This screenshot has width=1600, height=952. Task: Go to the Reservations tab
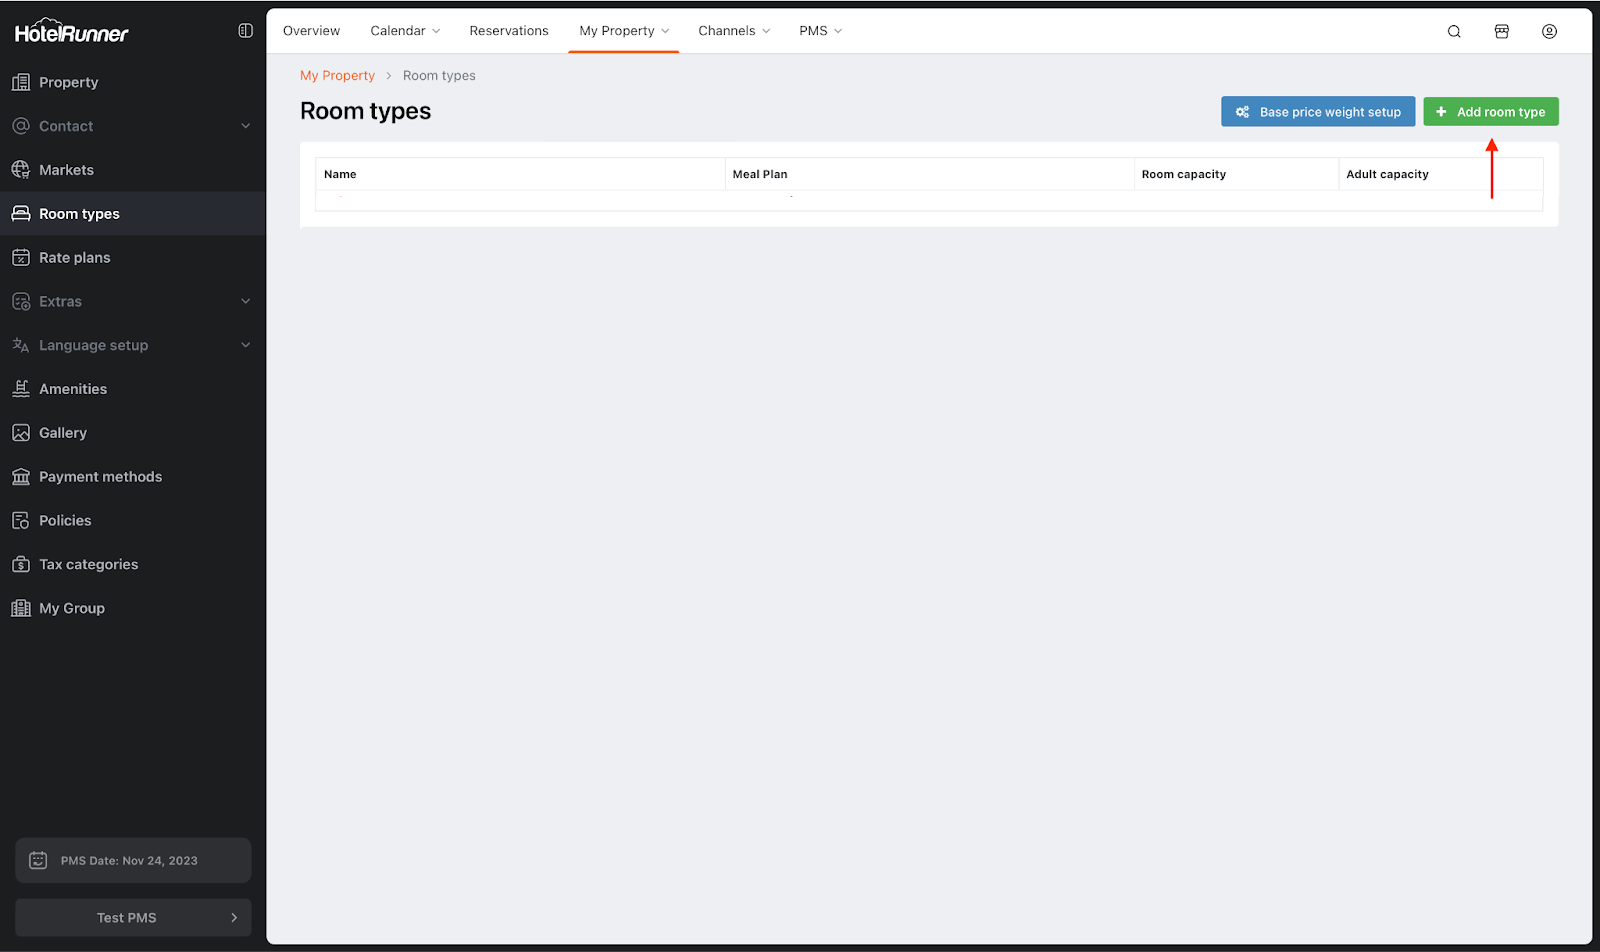point(509,31)
